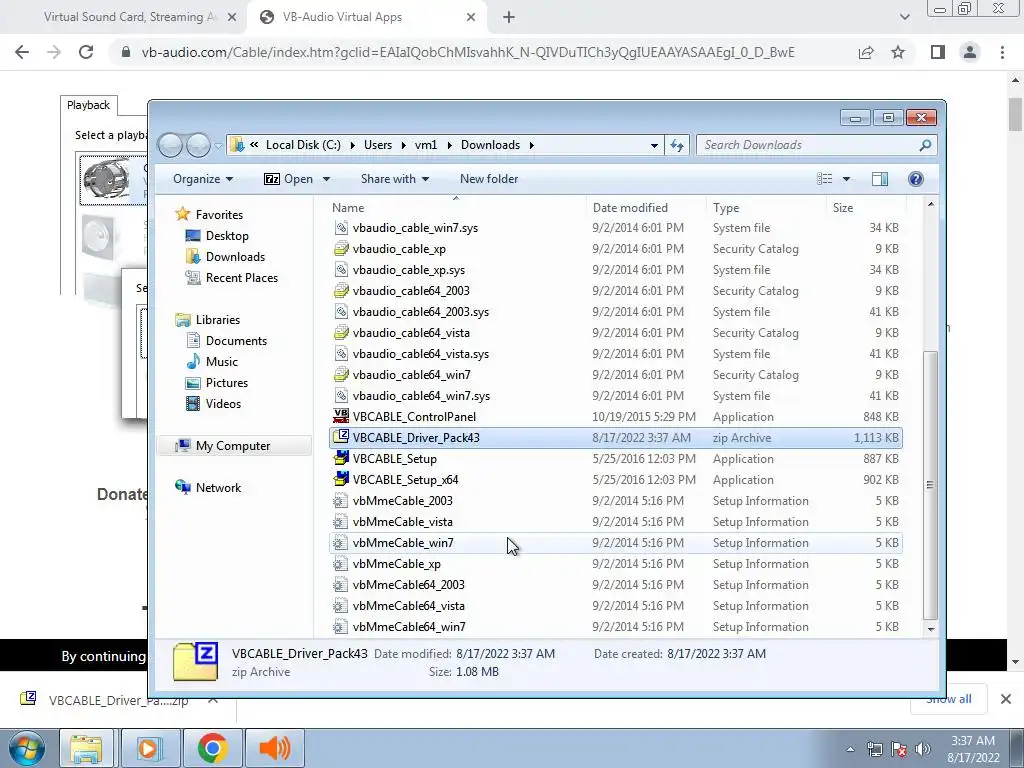The width and height of the screenshot is (1024, 768).
Task: Sort files by Type column
Action: 765,208
